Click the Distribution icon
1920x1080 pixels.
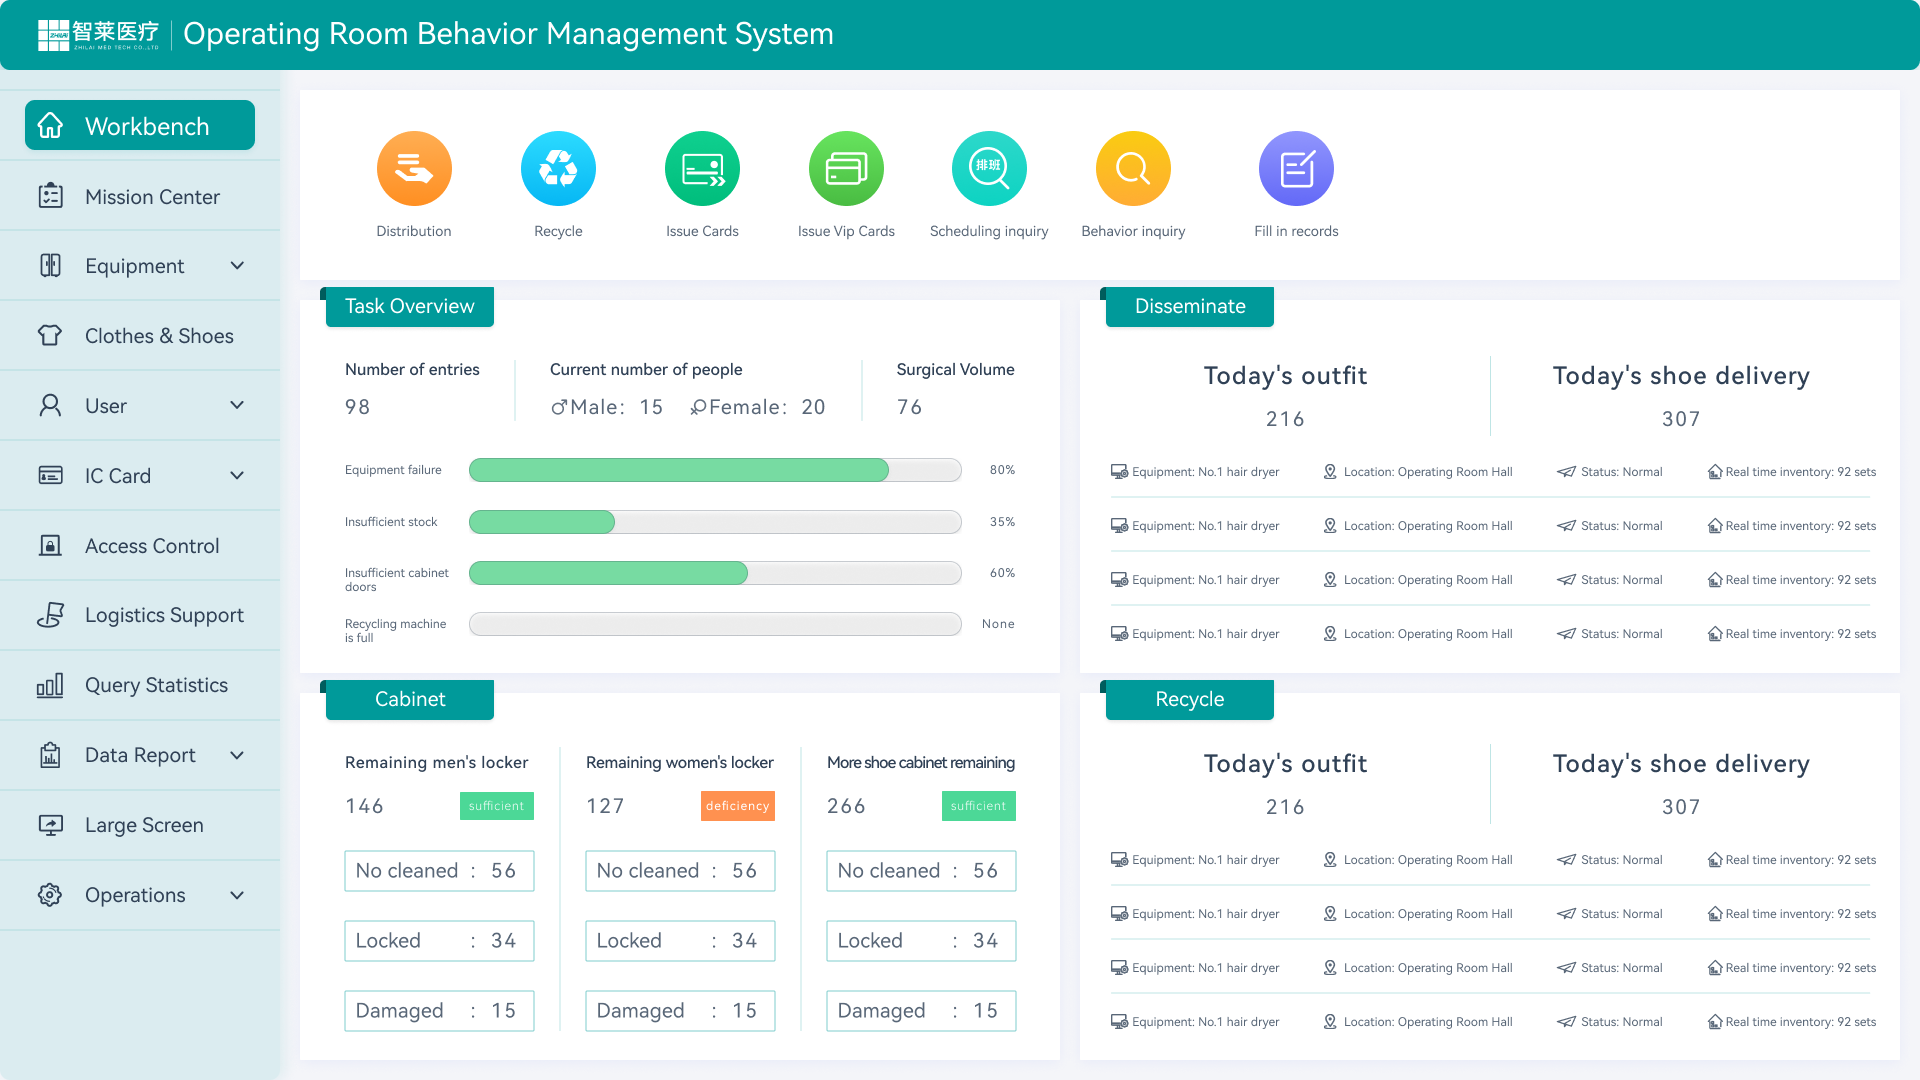click(413, 168)
